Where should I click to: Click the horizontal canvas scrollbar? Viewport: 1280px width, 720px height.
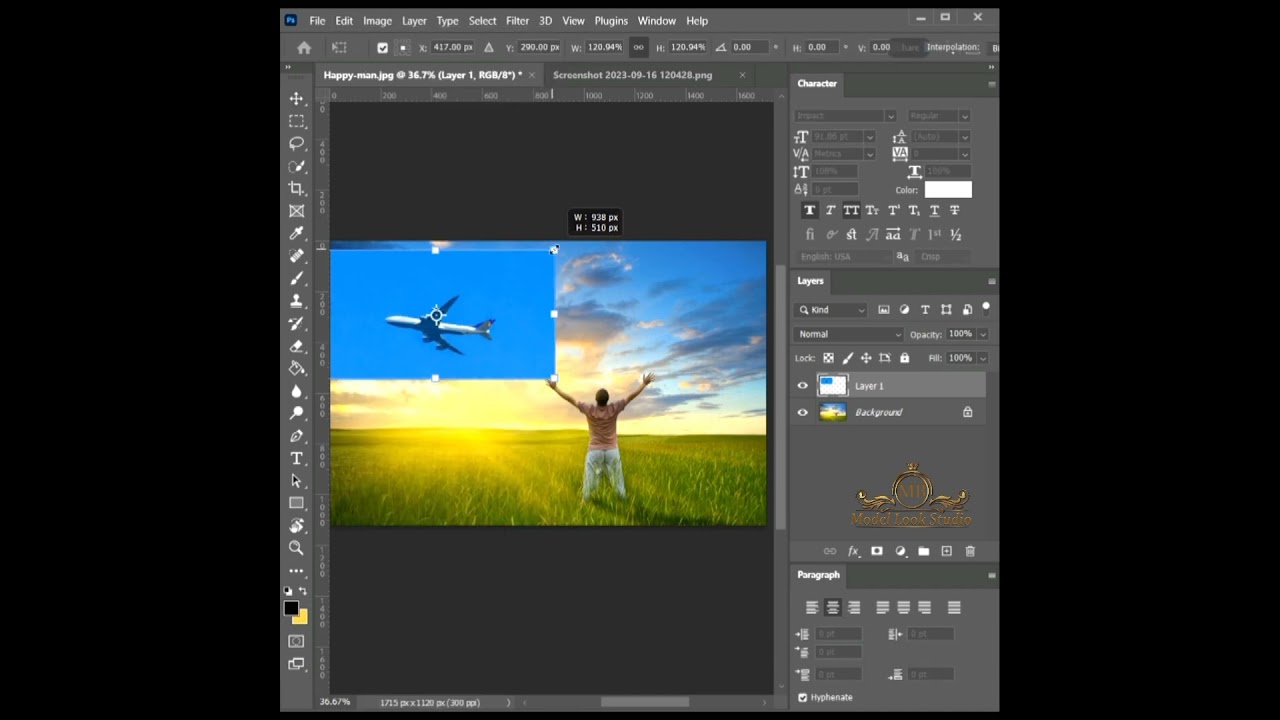click(645, 702)
